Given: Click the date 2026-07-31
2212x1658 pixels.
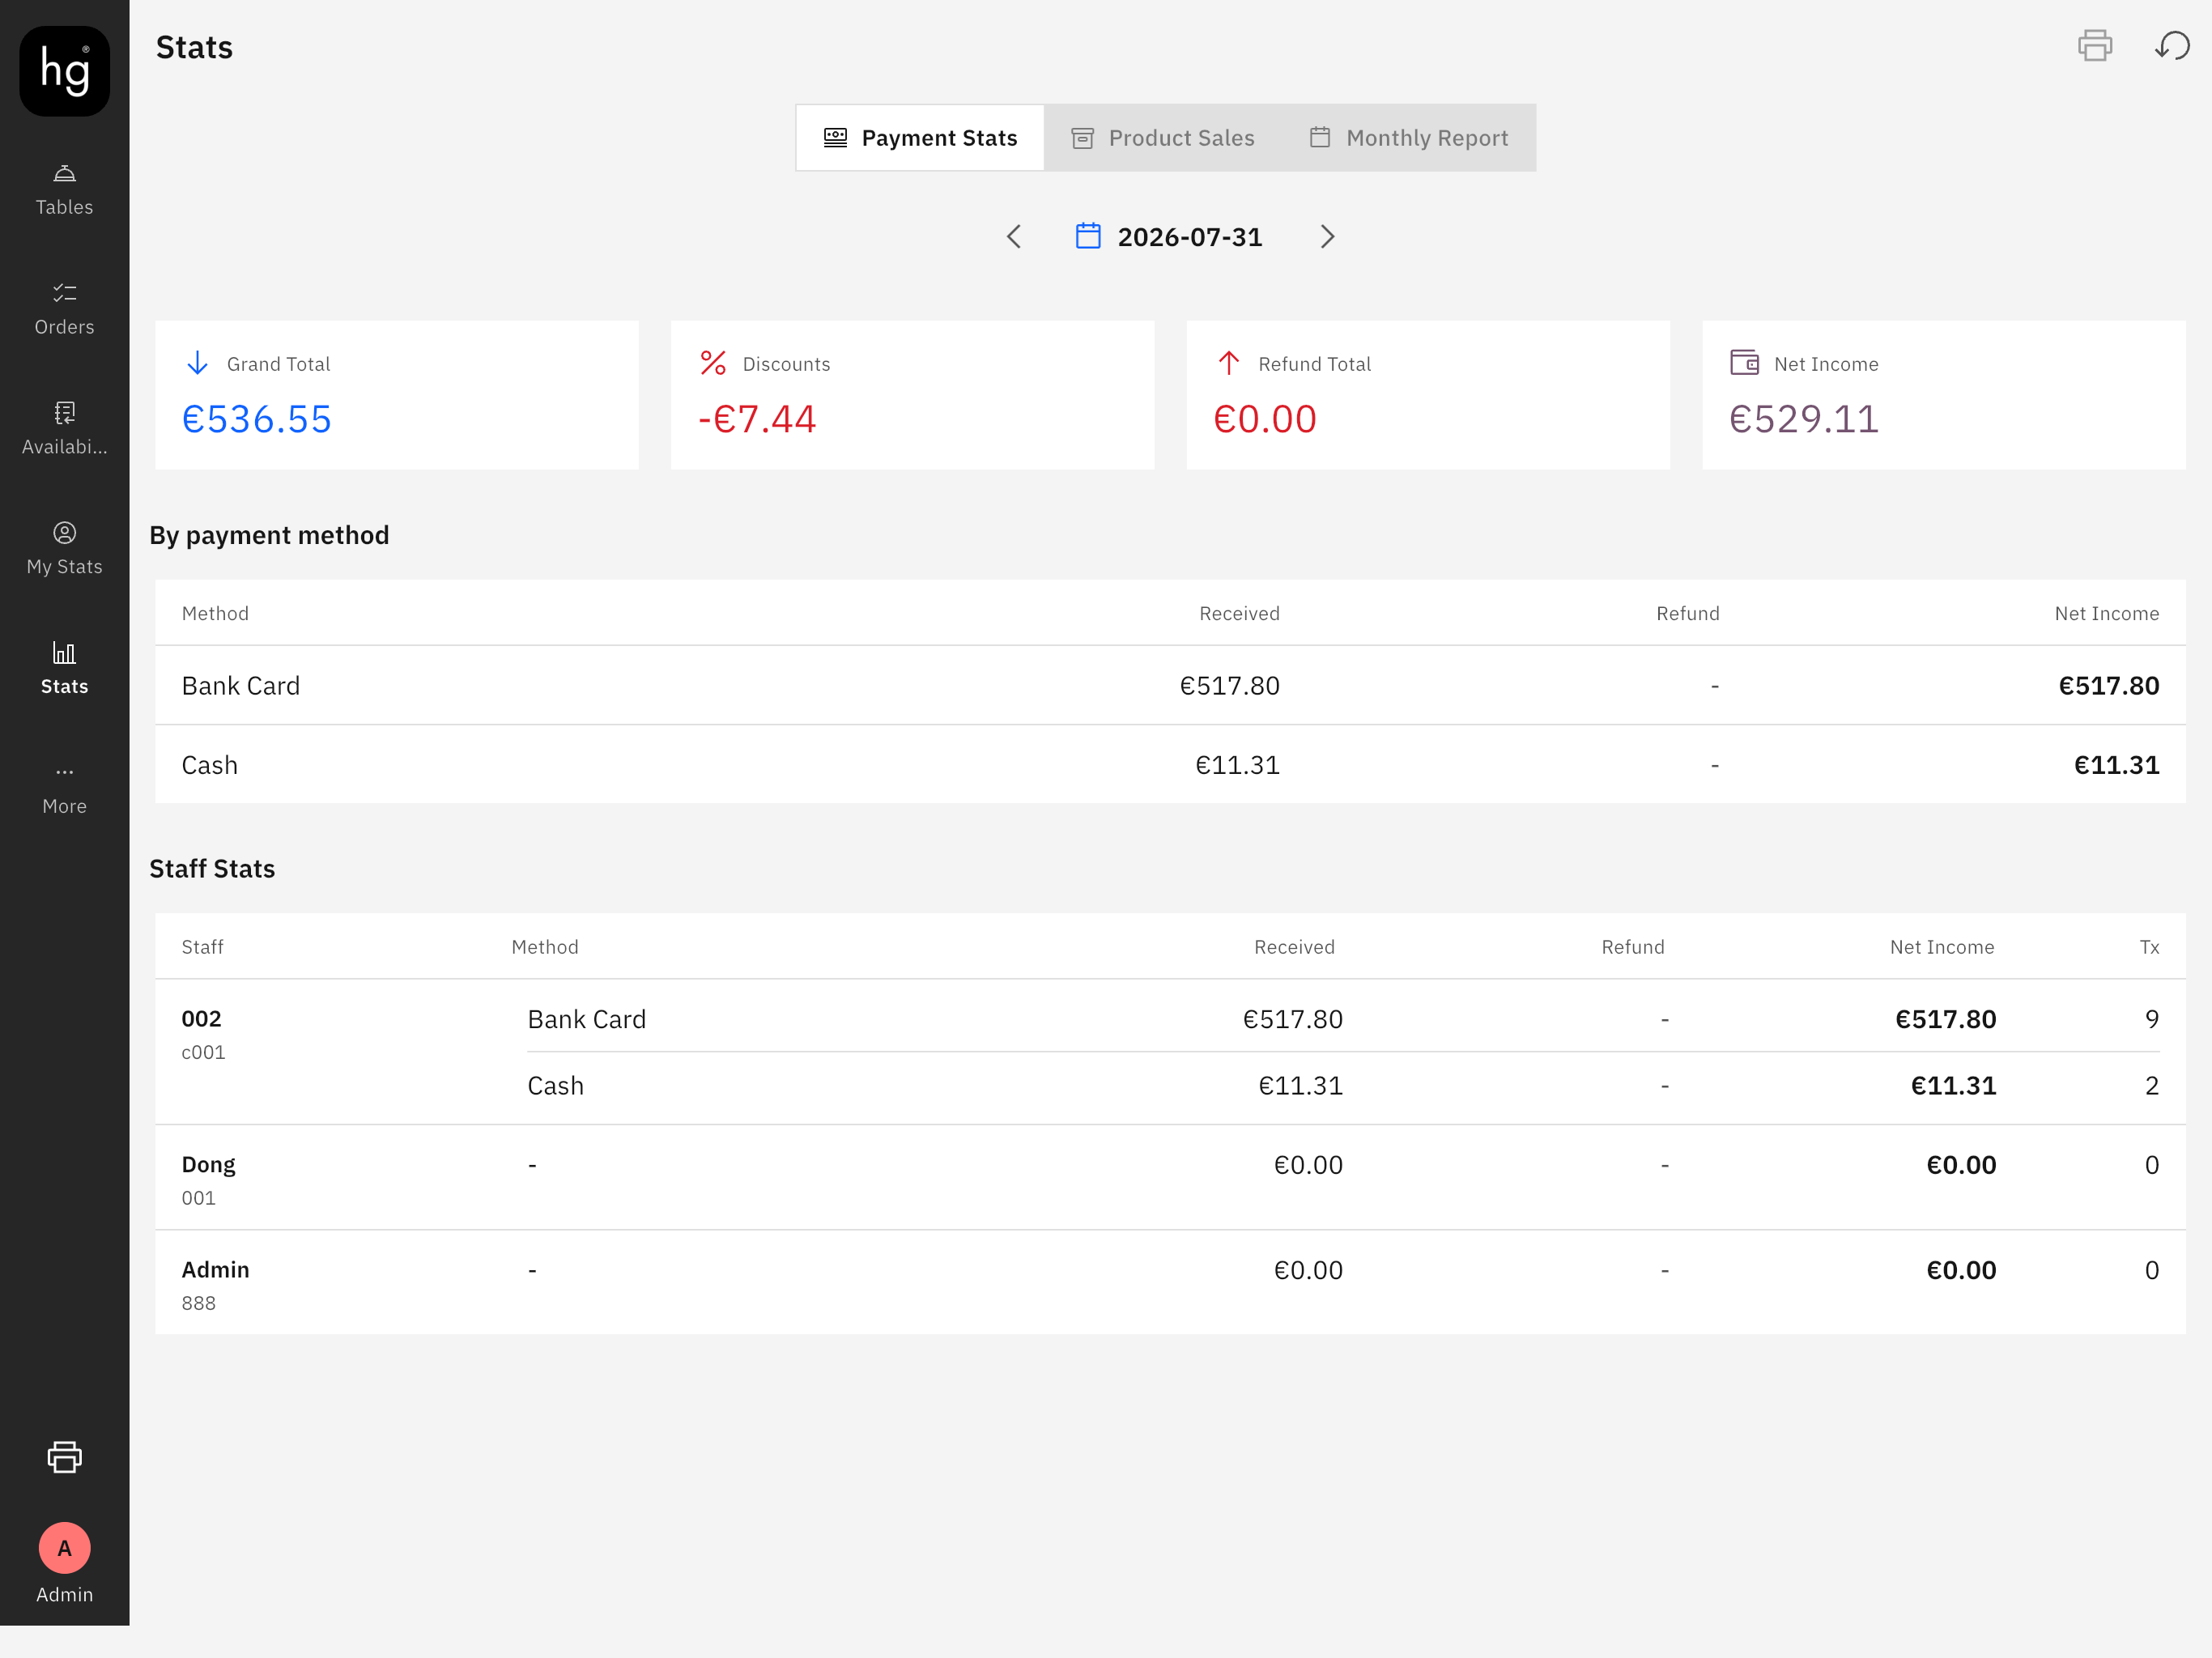Looking at the screenshot, I should [1190, 237].
